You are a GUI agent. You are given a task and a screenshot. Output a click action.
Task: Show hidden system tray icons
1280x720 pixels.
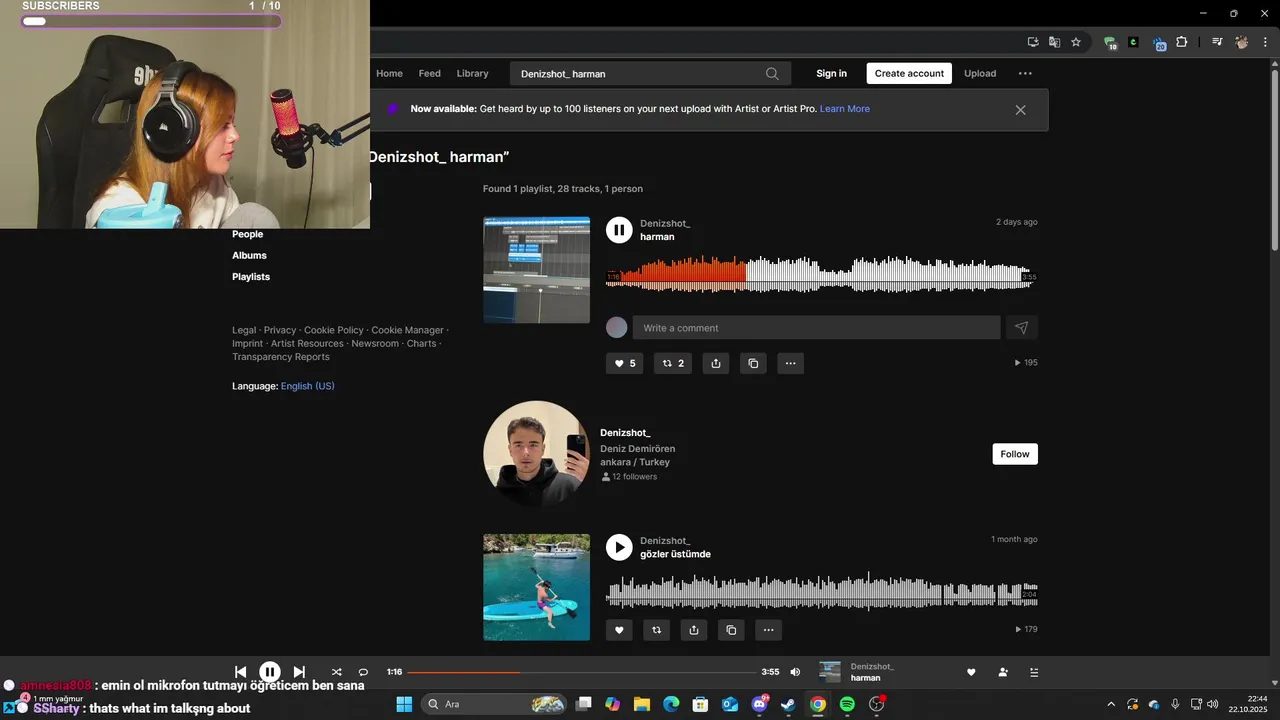[x=1110, y=704]
